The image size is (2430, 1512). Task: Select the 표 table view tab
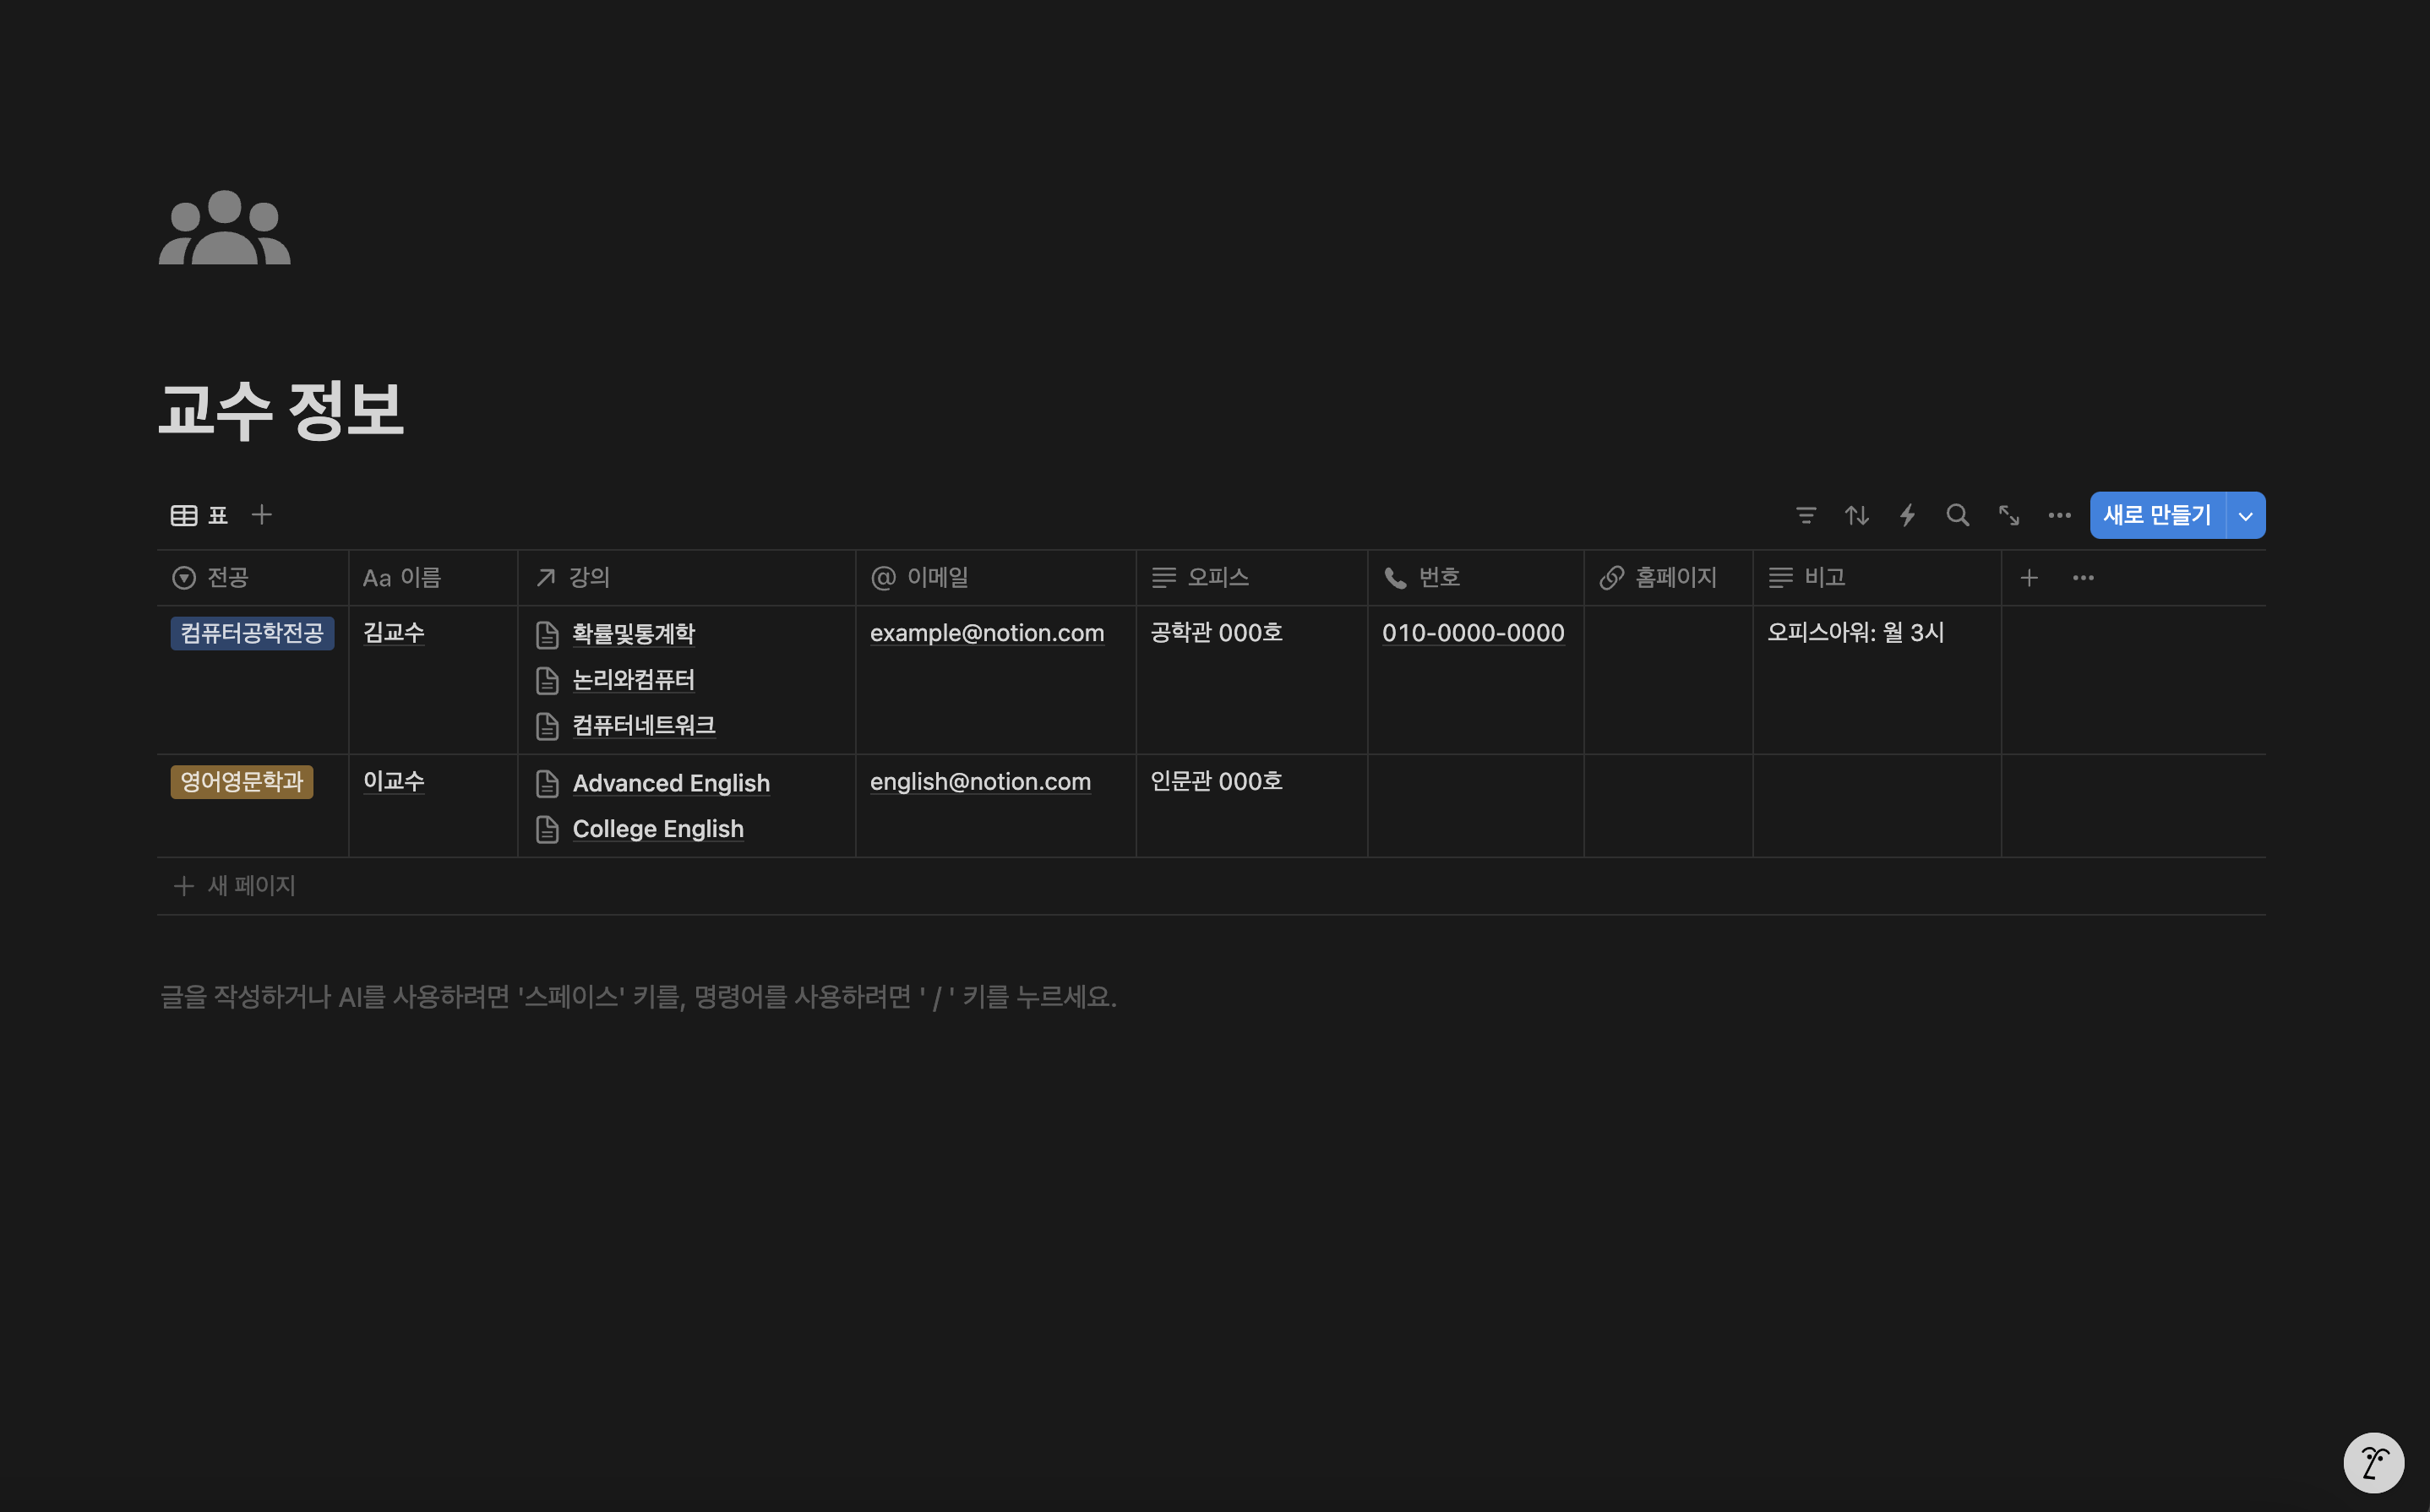tap(200, 515)
